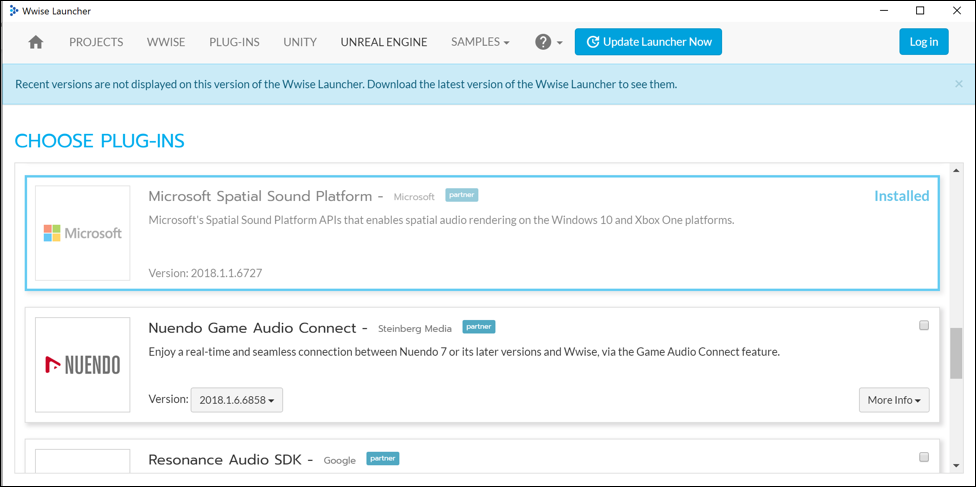Image resolution: width=976 pixels, height=487 pixels.
Task: Click the Installed status label
Action: pyautogui.click(x=901, y=196)
